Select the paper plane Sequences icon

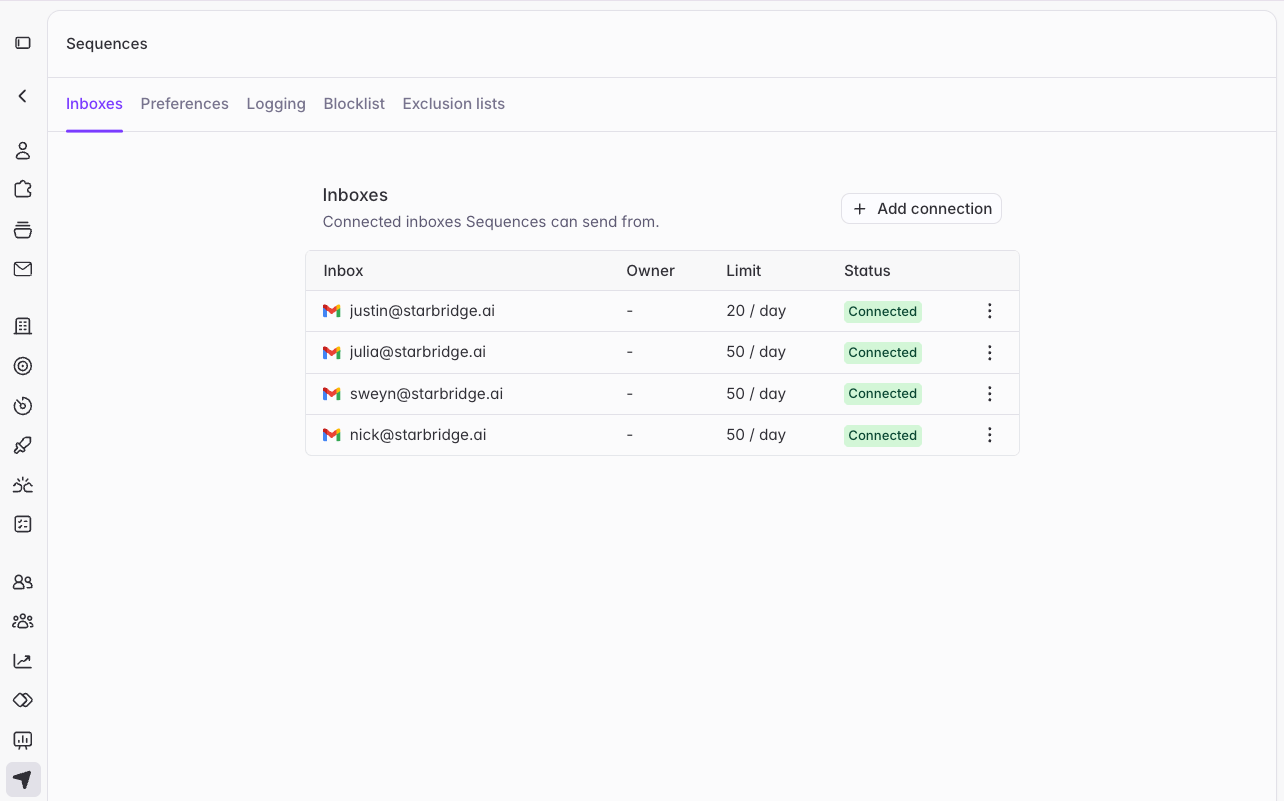click(x=23, y=780)
